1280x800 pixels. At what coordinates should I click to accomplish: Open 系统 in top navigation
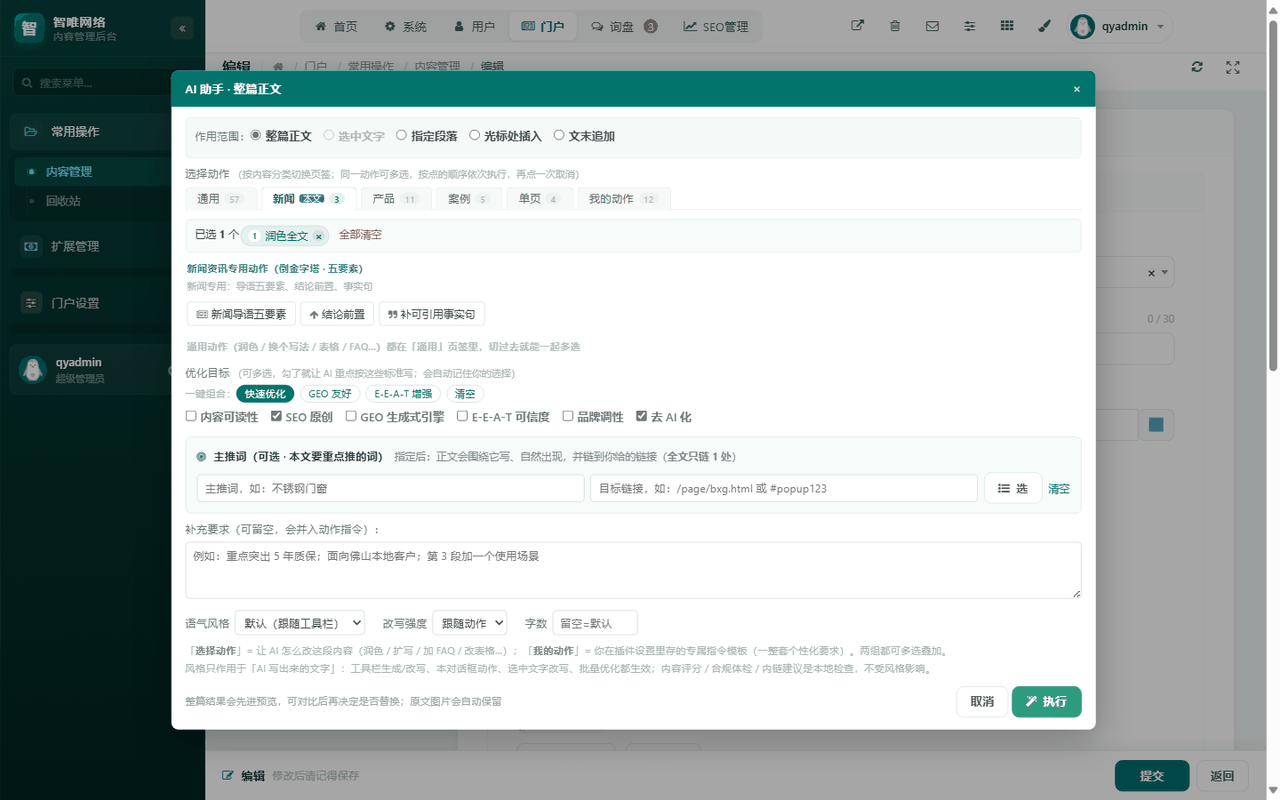pyautogui.click(x=405, y=27)
